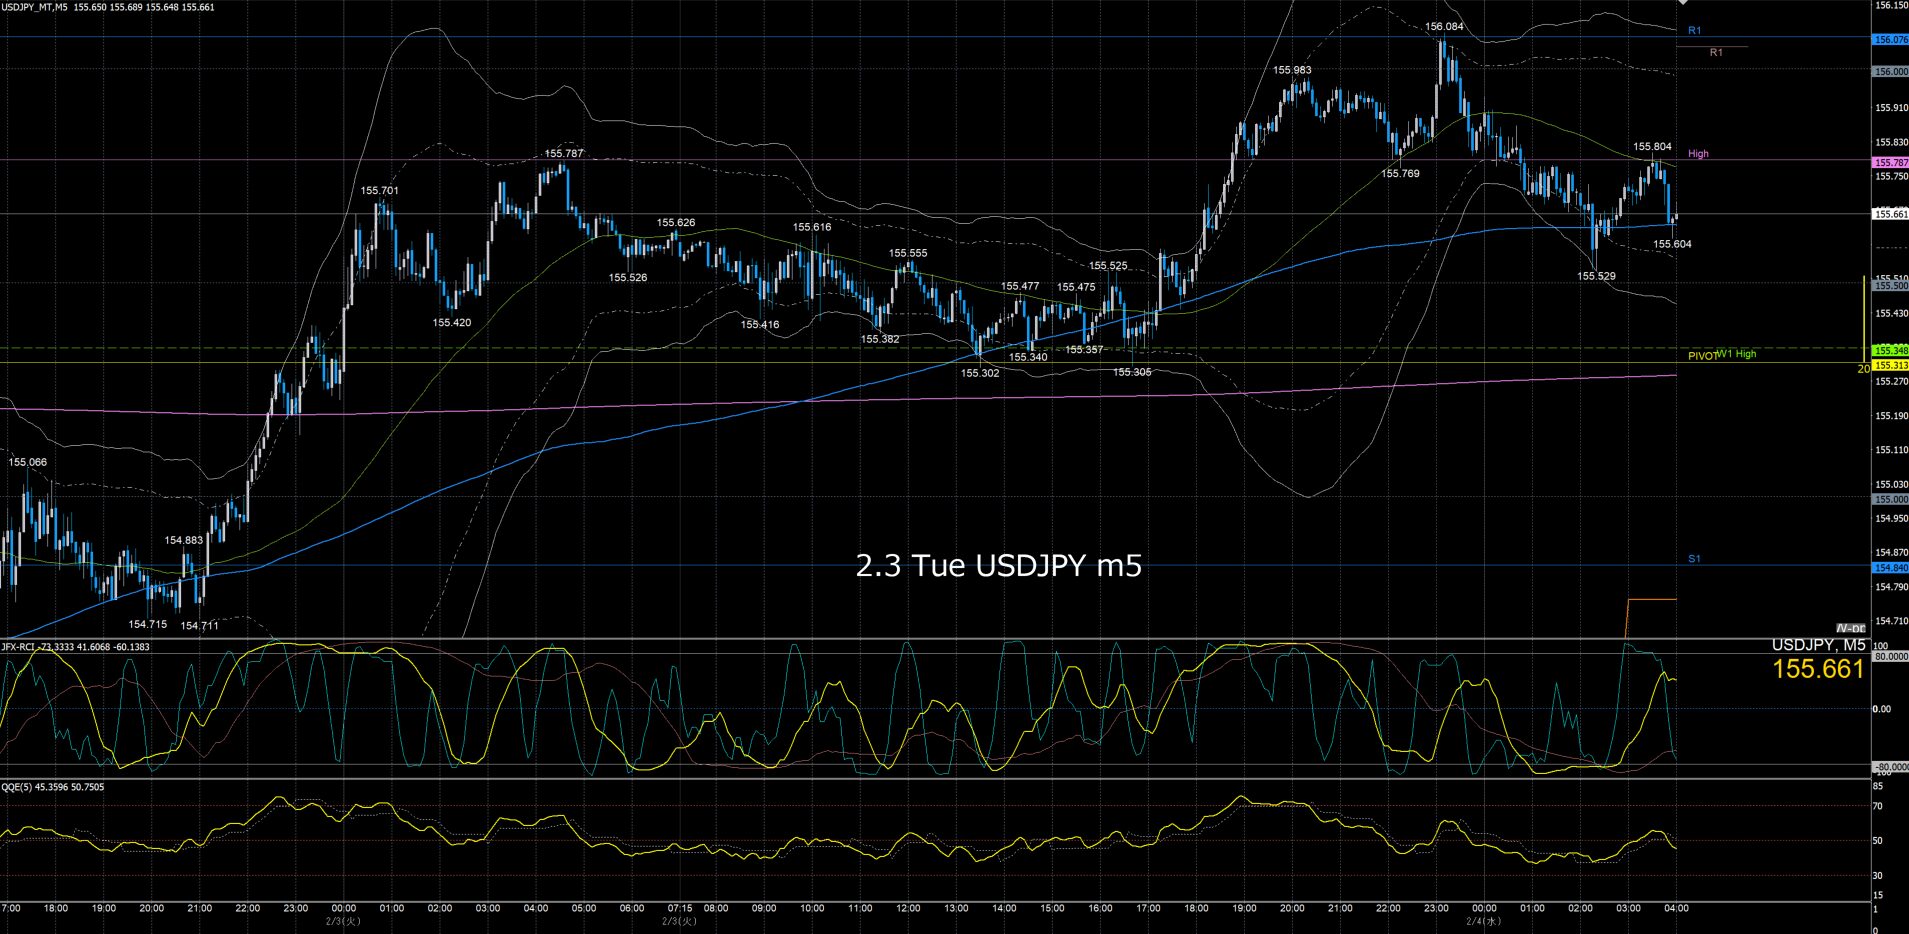Click the green 155.348 price axis tag

tap(1890, 351)
